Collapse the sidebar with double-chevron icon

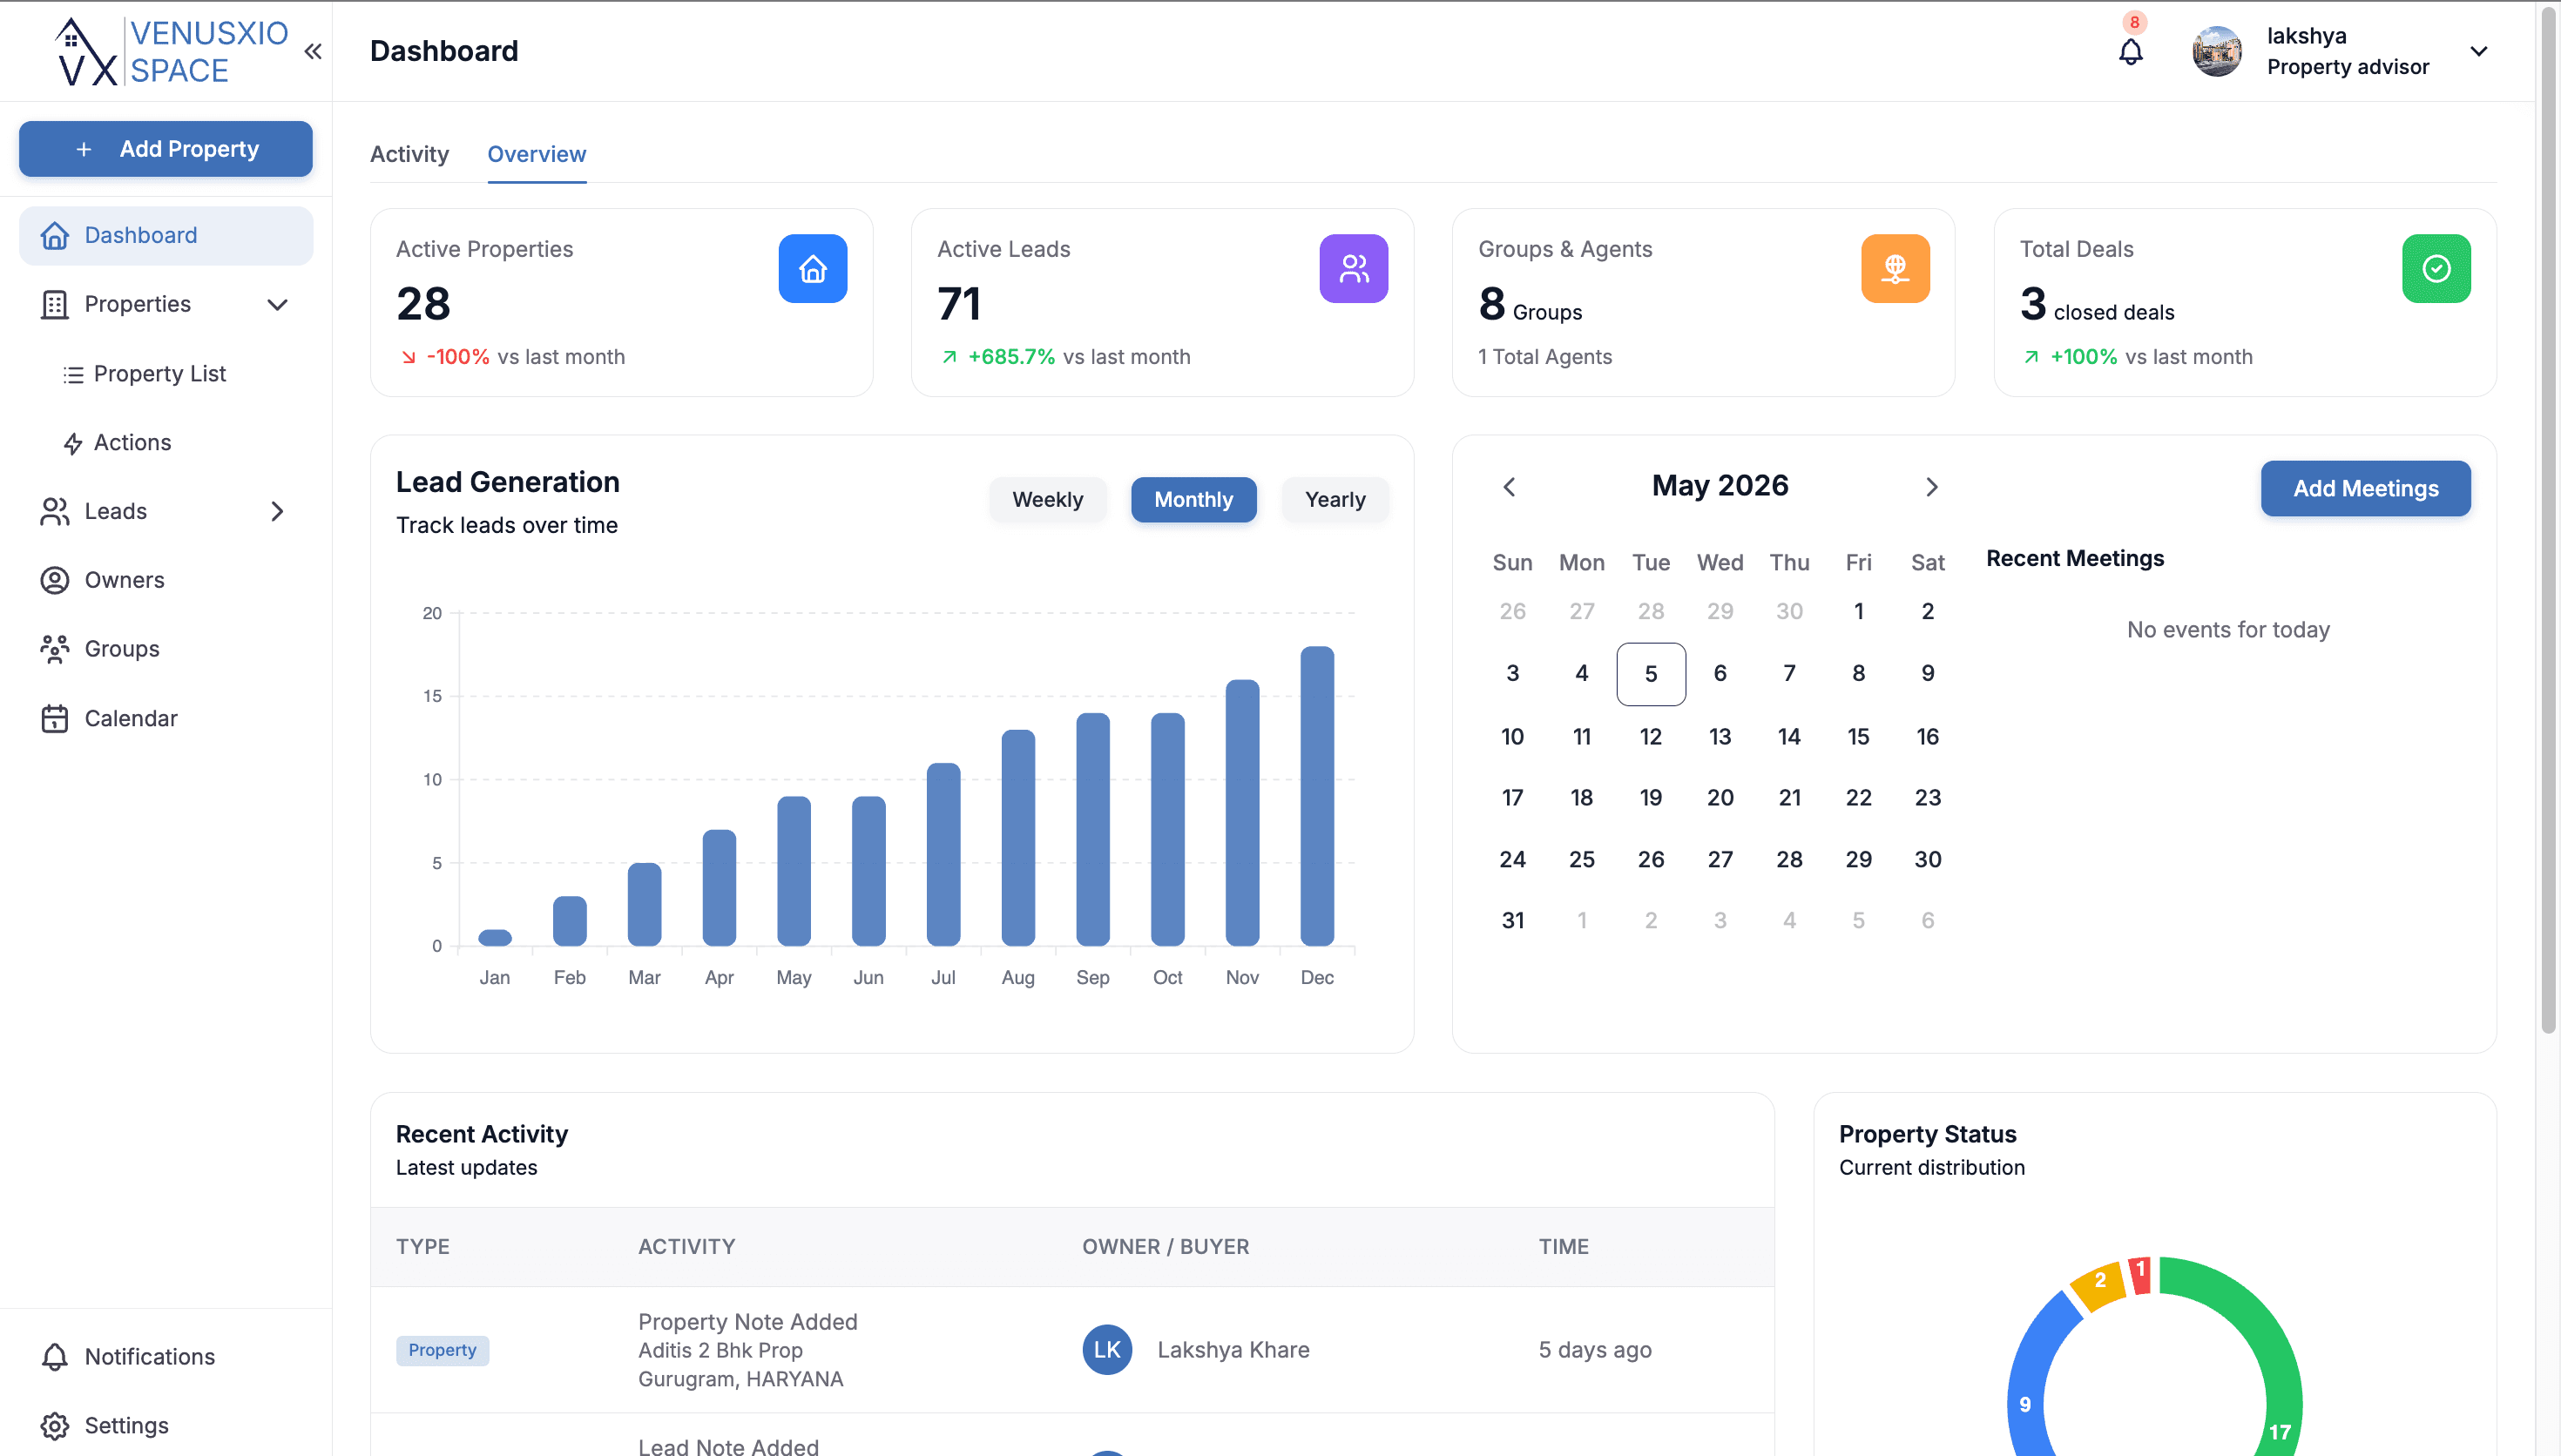point(313,51)
